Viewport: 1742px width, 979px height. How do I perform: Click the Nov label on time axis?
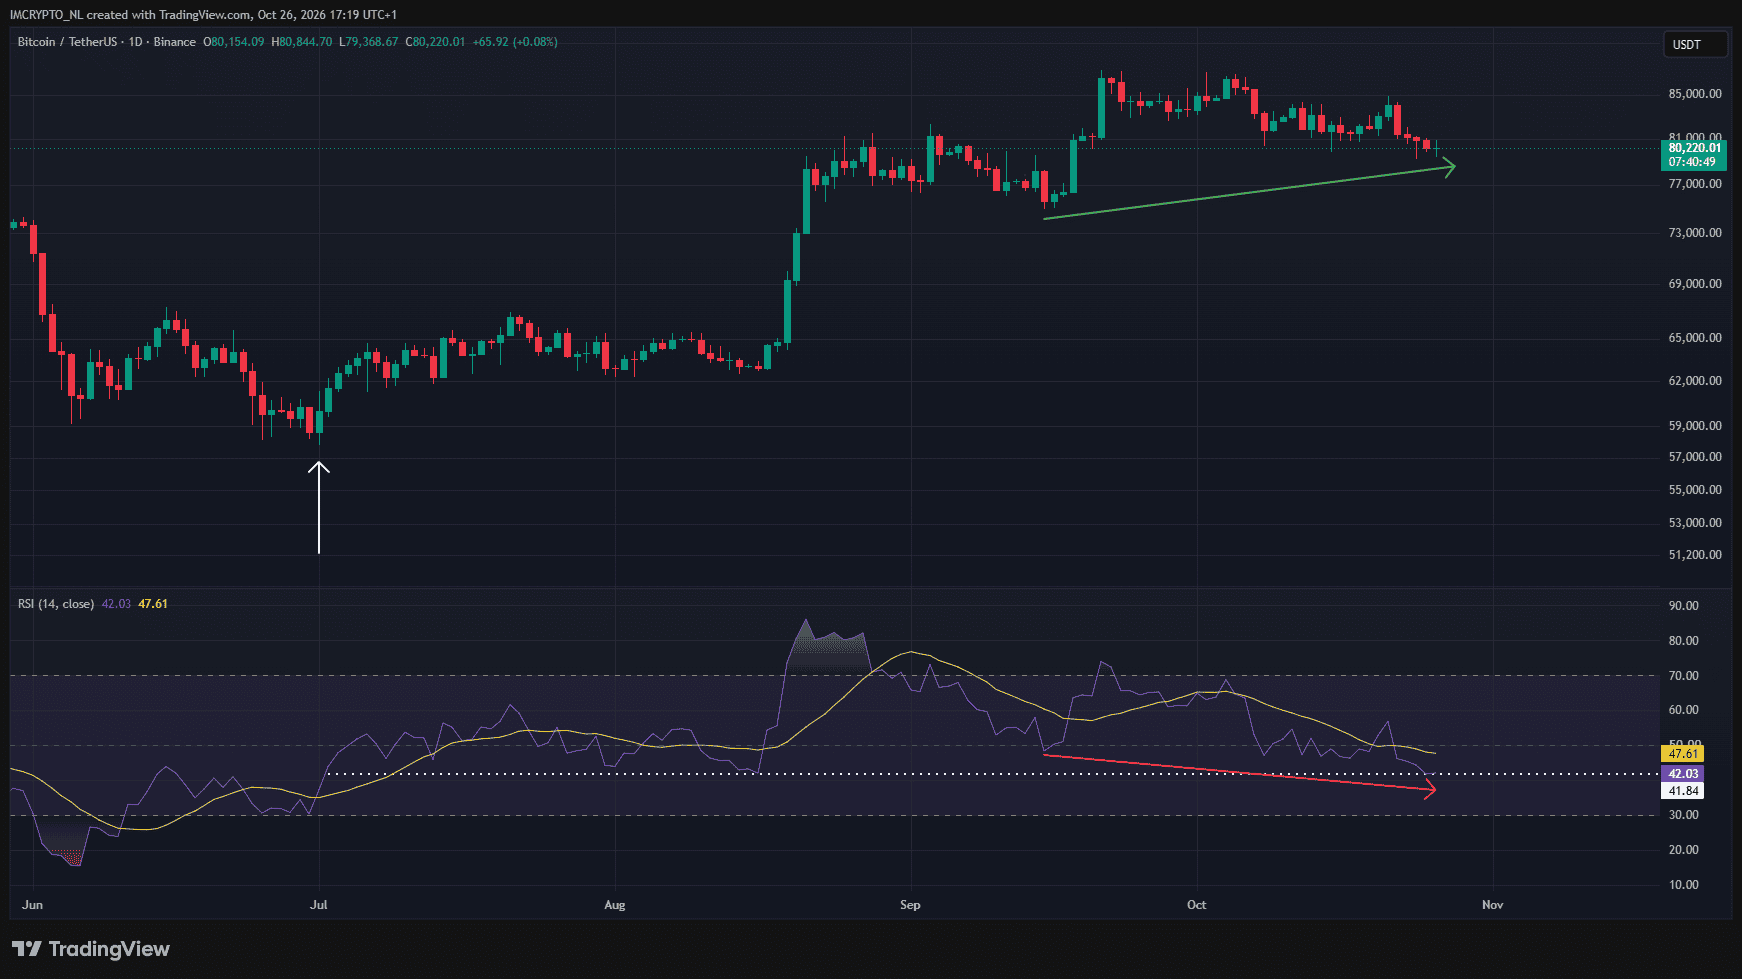(1492, 905)
